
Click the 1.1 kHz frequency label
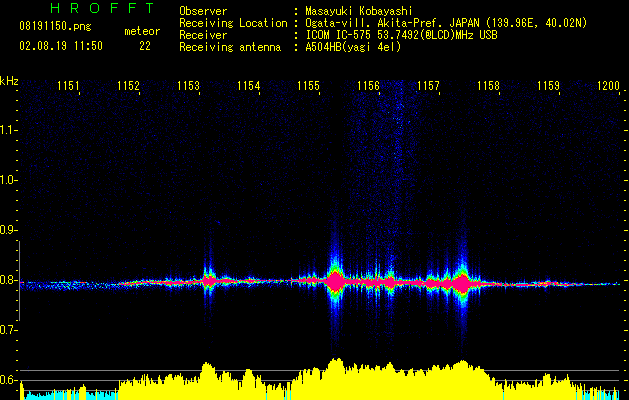(x=7, y=130)
